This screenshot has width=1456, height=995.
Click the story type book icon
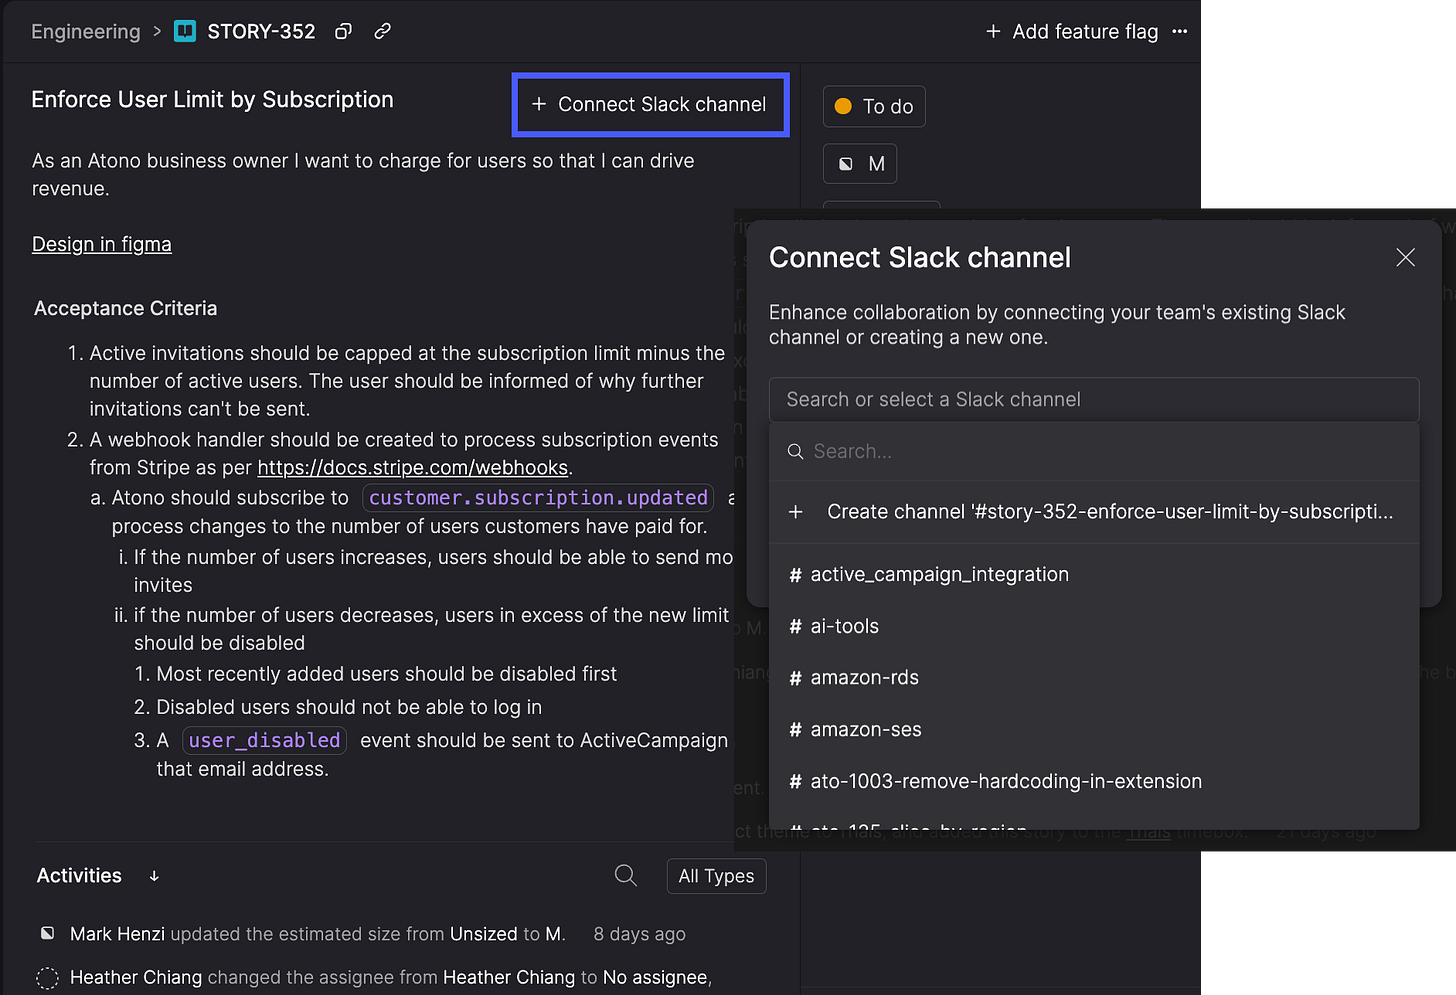185,31
